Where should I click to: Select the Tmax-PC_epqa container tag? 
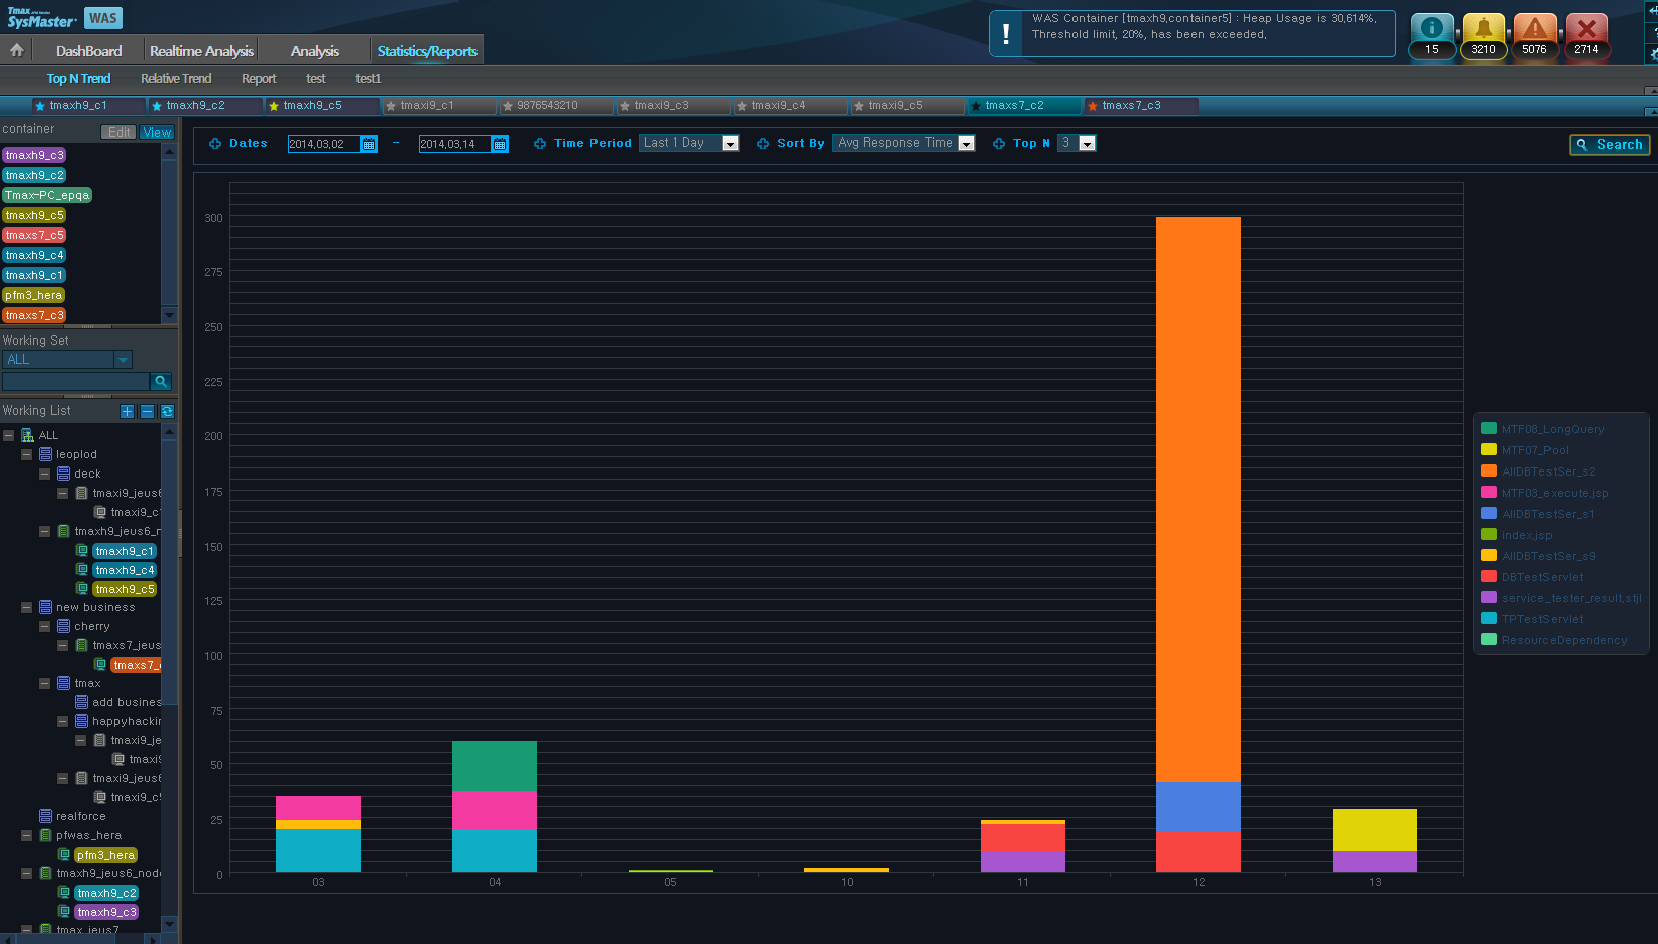(47, 195)
